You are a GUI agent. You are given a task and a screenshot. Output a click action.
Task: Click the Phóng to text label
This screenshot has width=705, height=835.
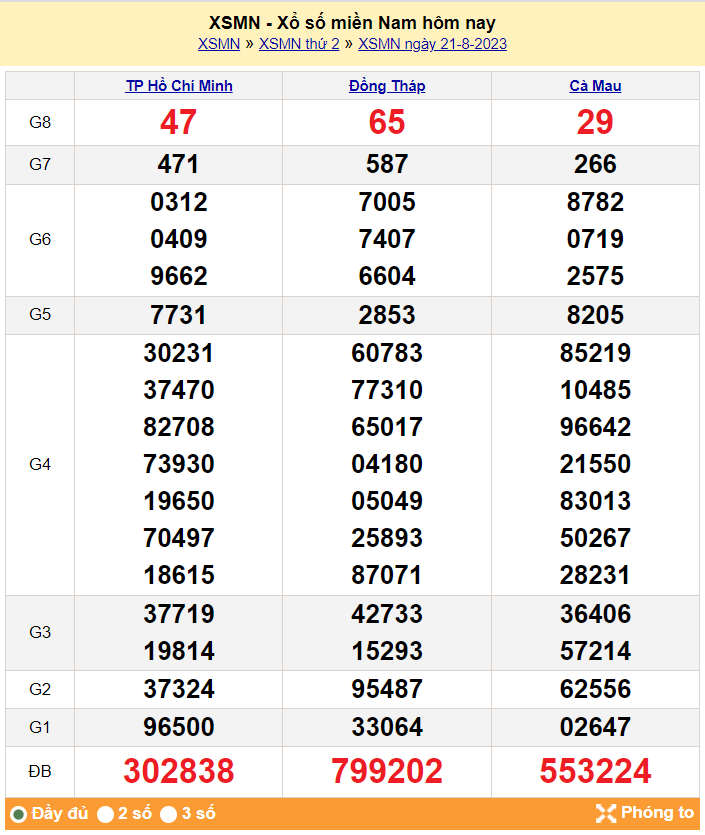click(x=657, y=813)
